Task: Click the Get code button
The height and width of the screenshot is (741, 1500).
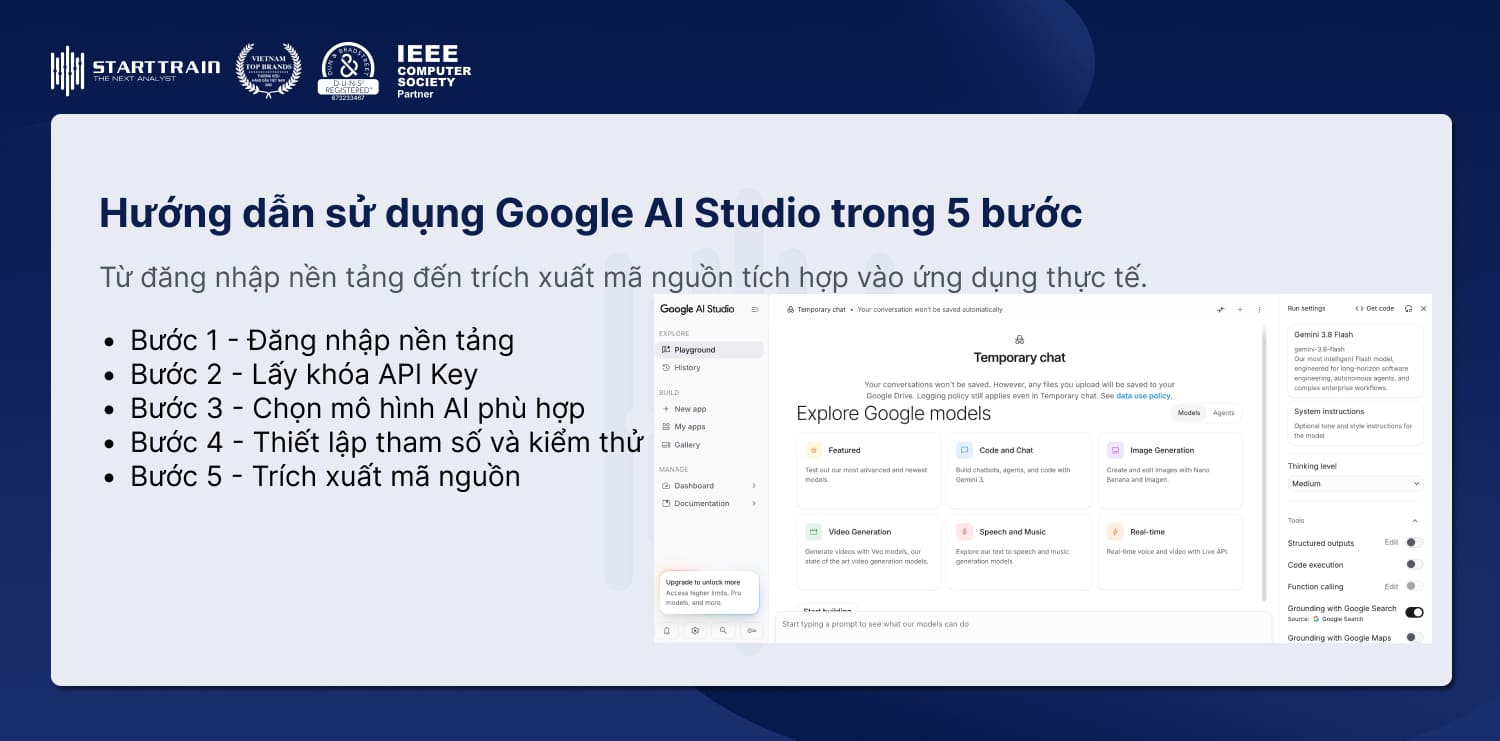Action: coord(1374,309)
